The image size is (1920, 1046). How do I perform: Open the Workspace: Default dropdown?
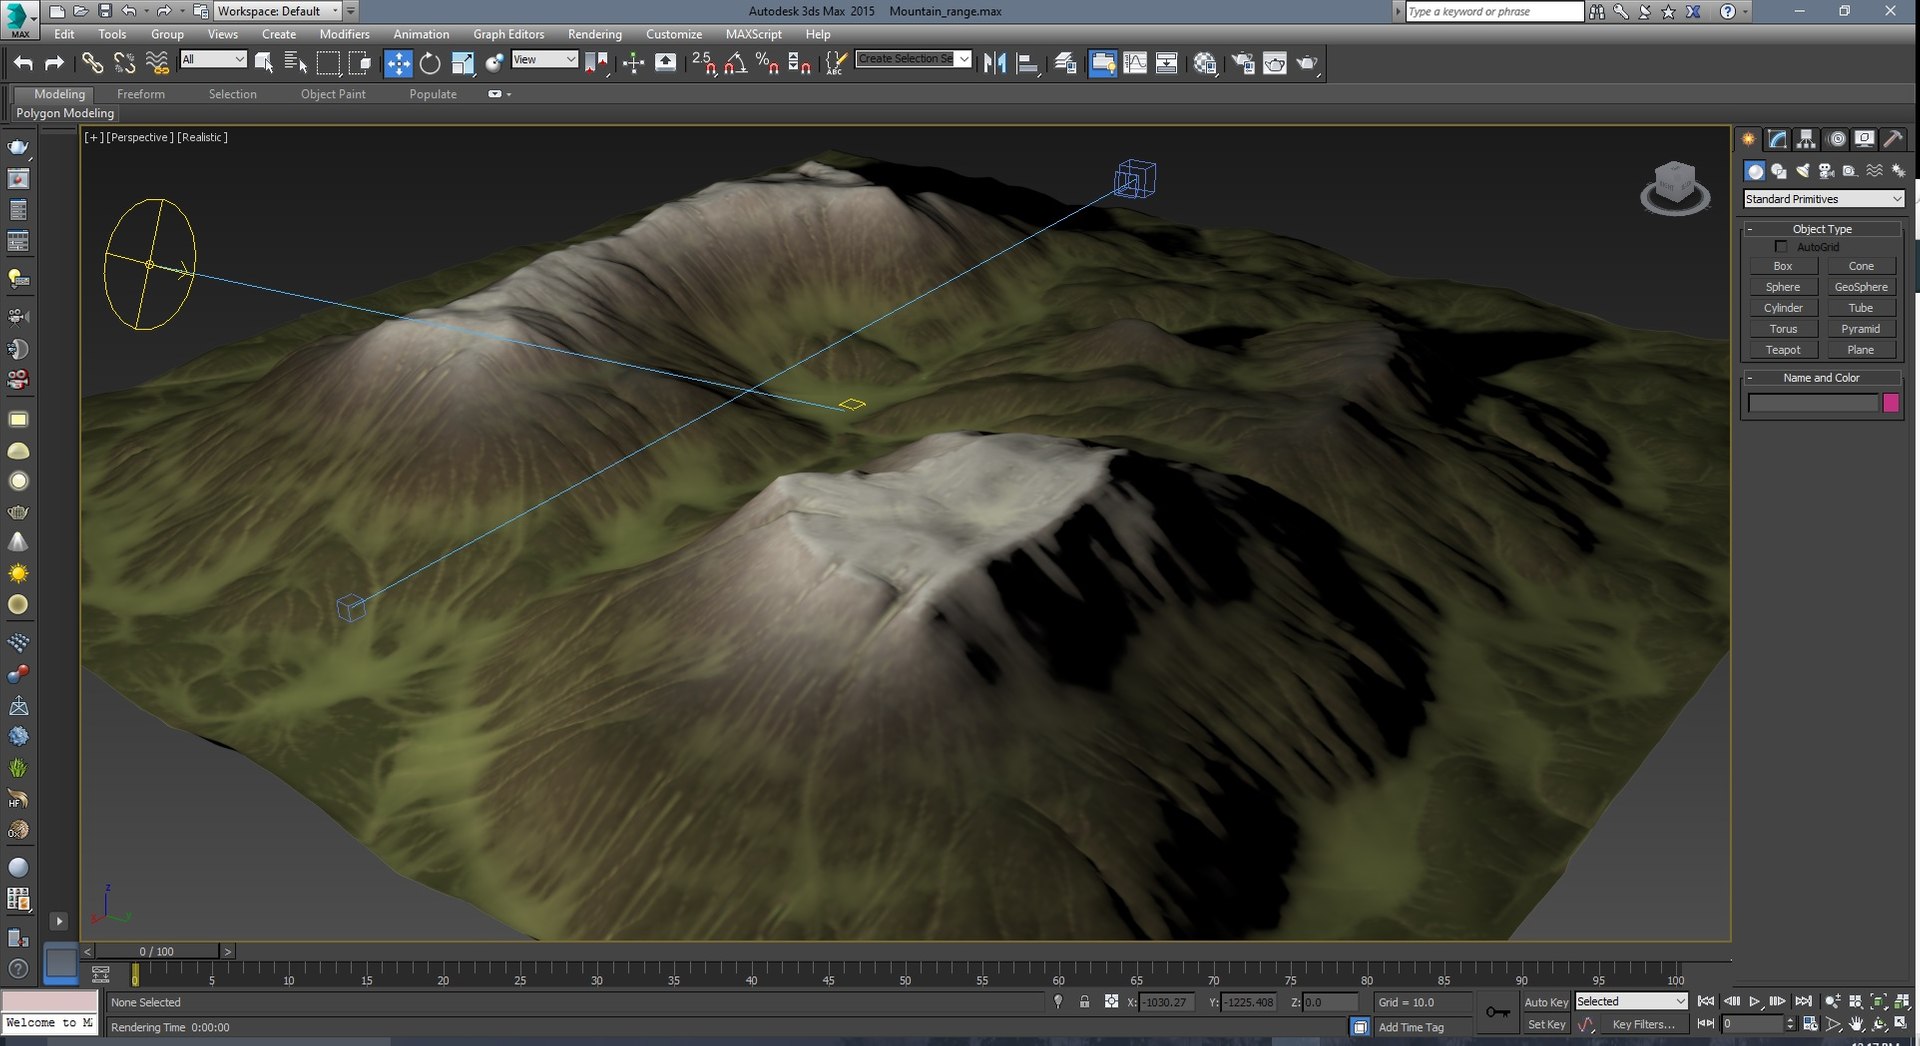[277, 11]
